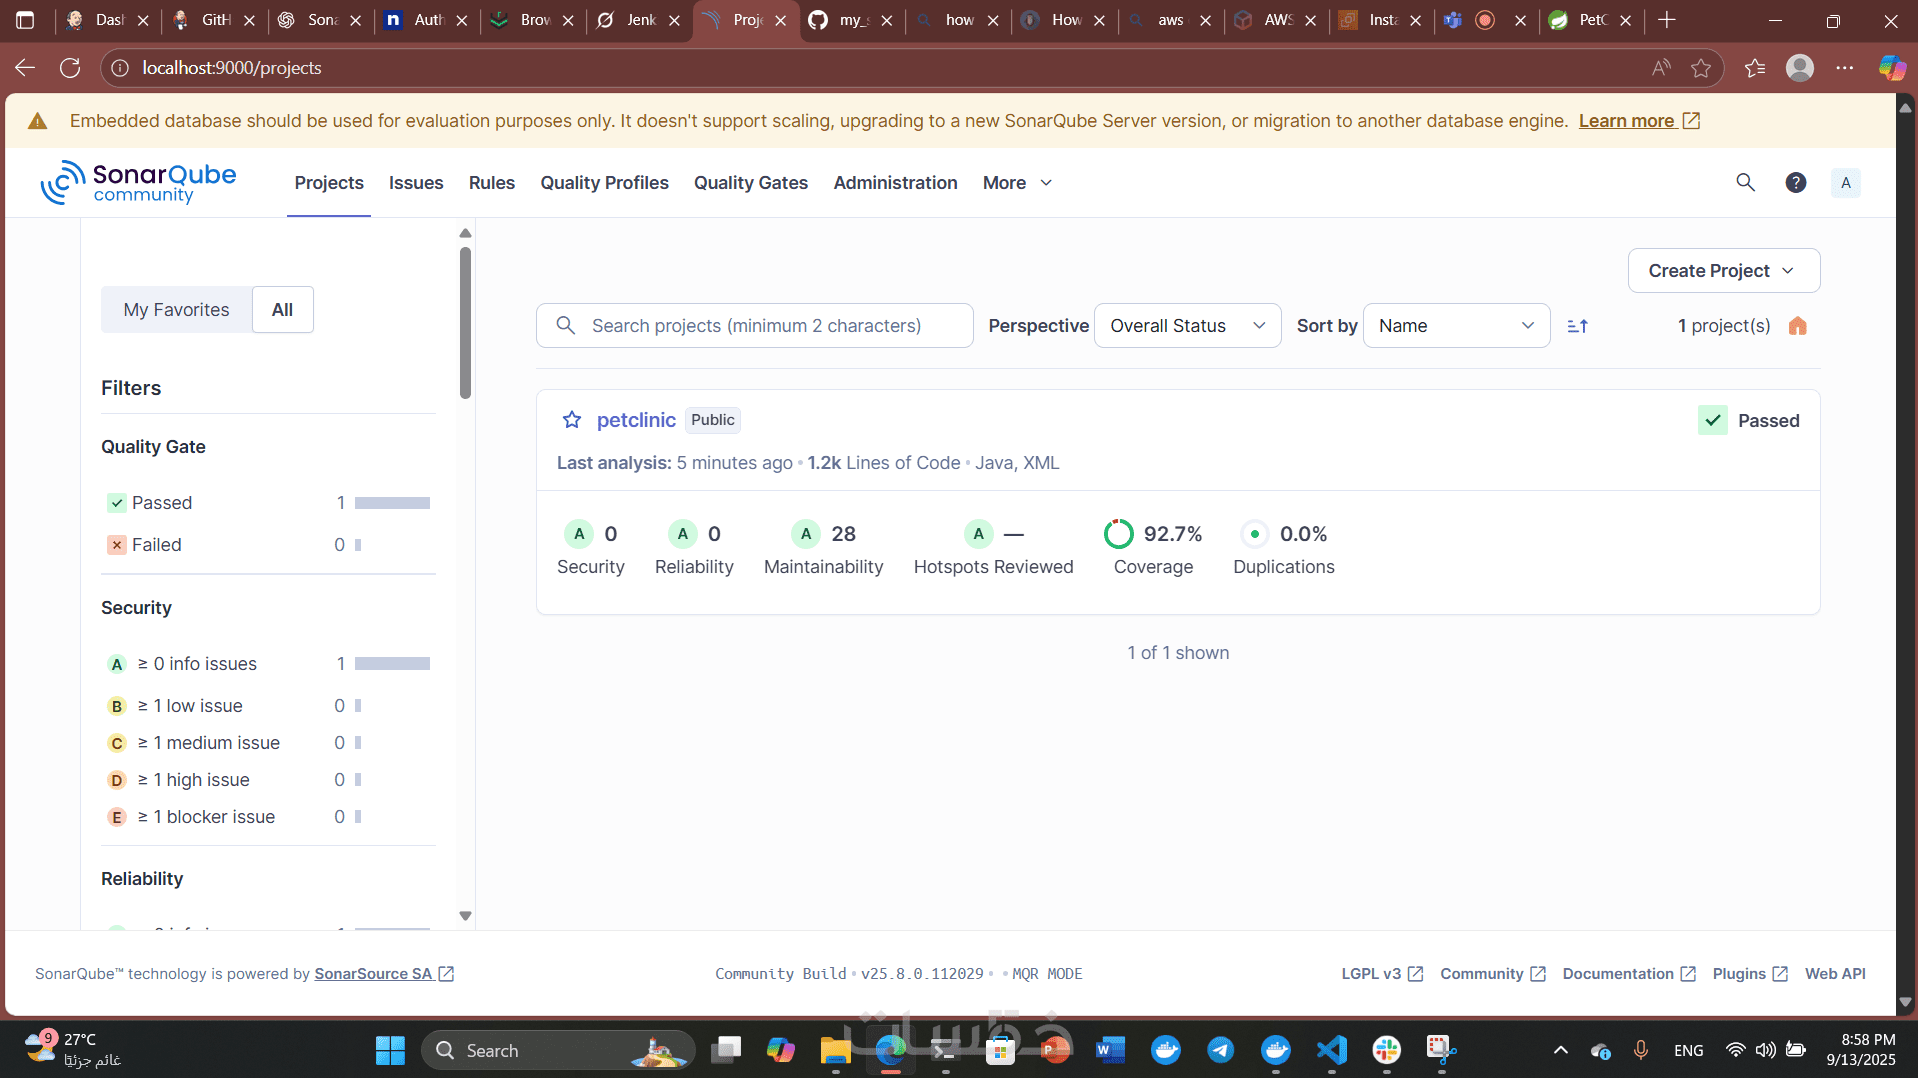Image resolution: width=1918 pixels, height=1078 pixels.
Task: Click the Windows taskbar Search box
Action: pos(558,1050)
